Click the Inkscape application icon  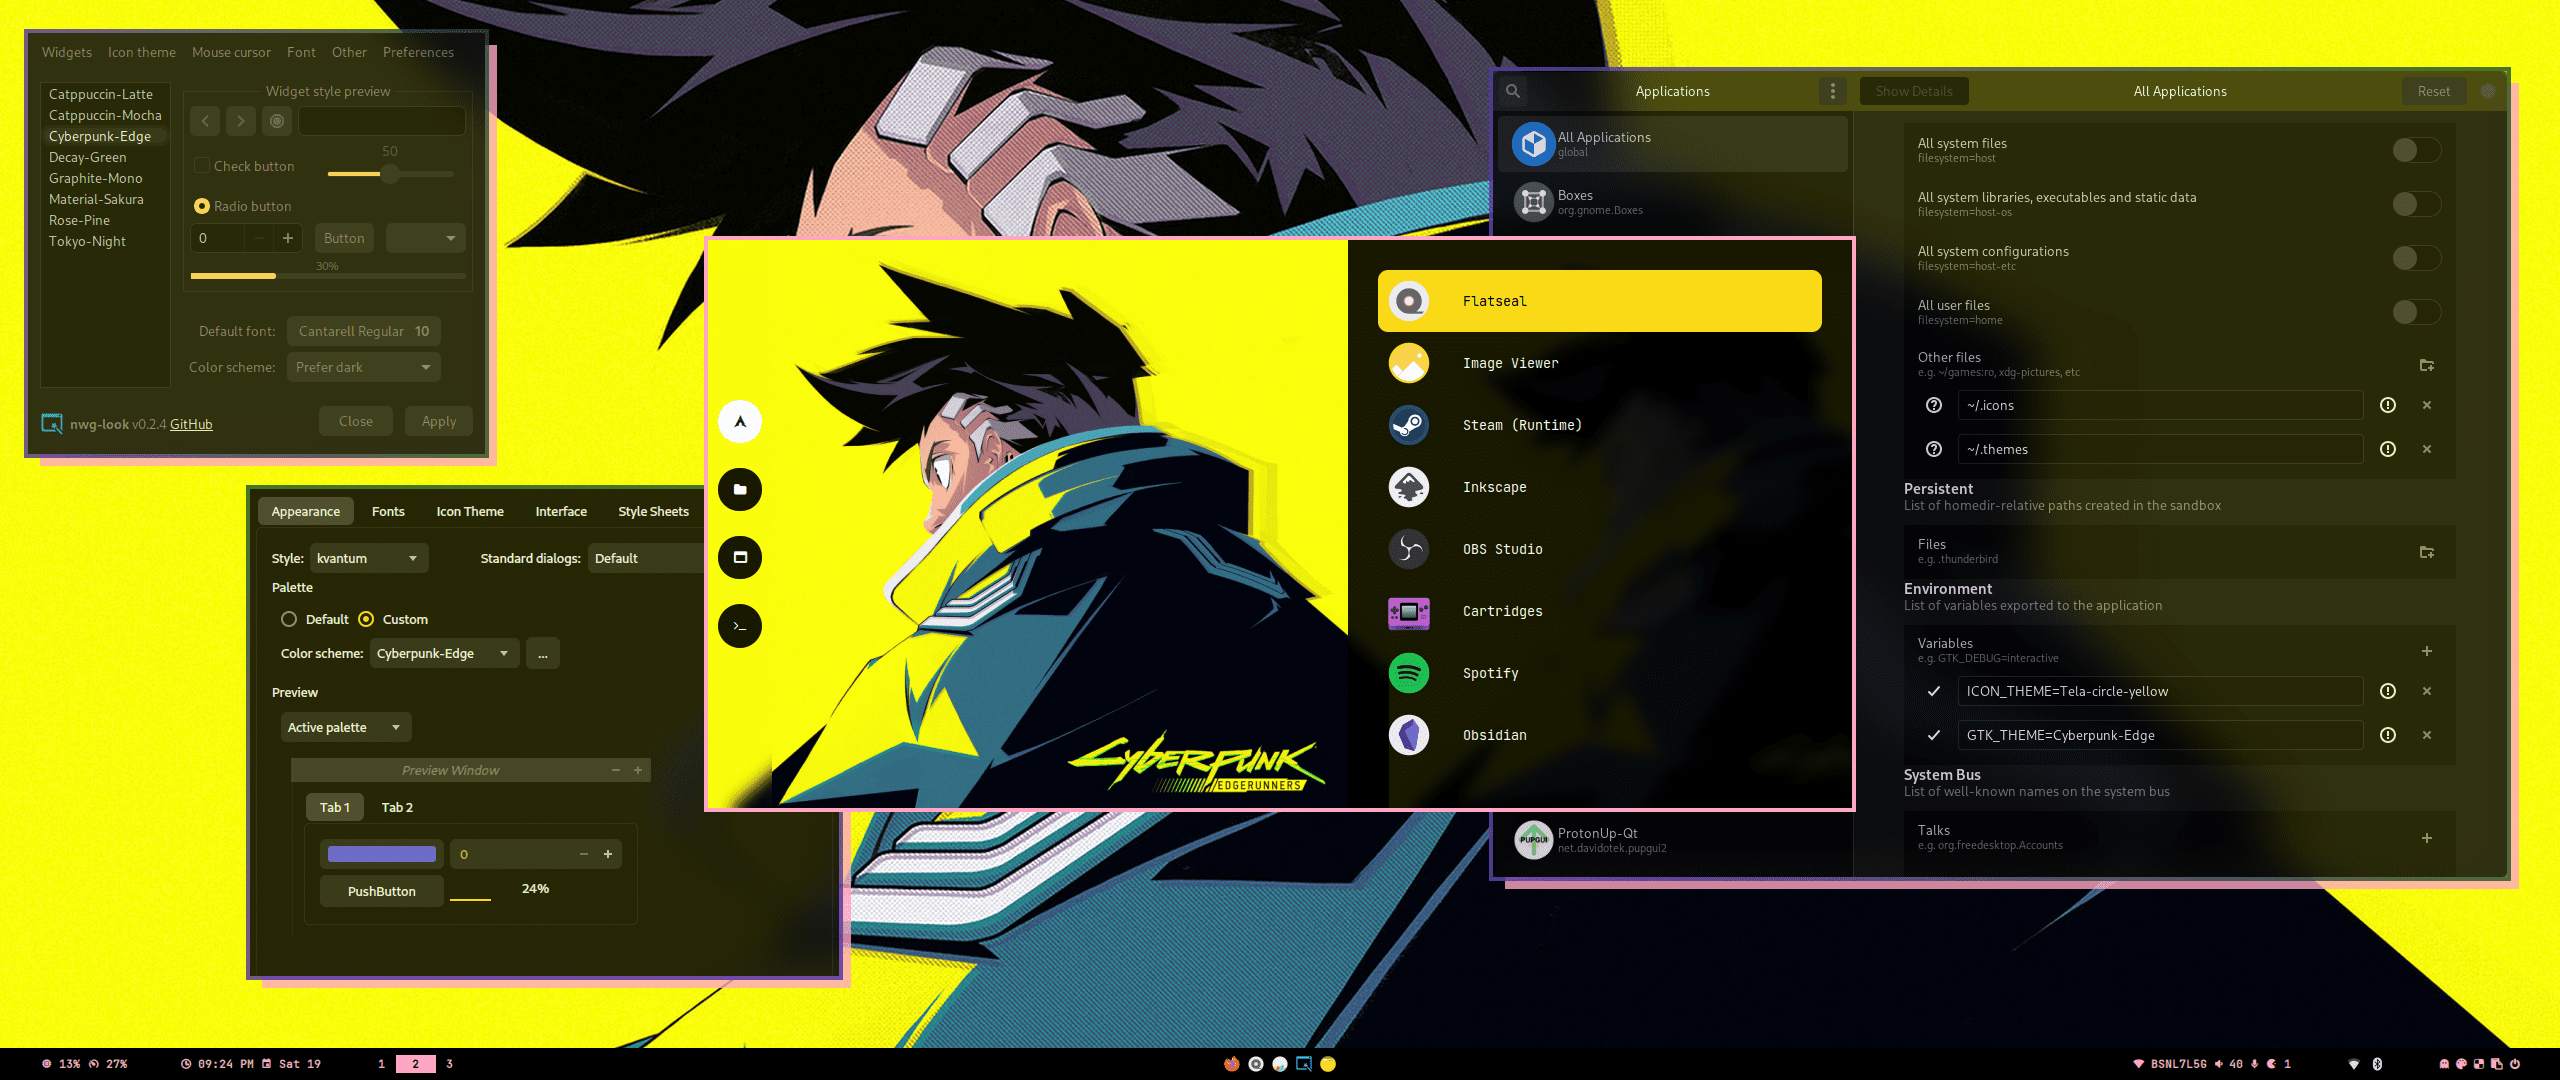pos(1409,486)
